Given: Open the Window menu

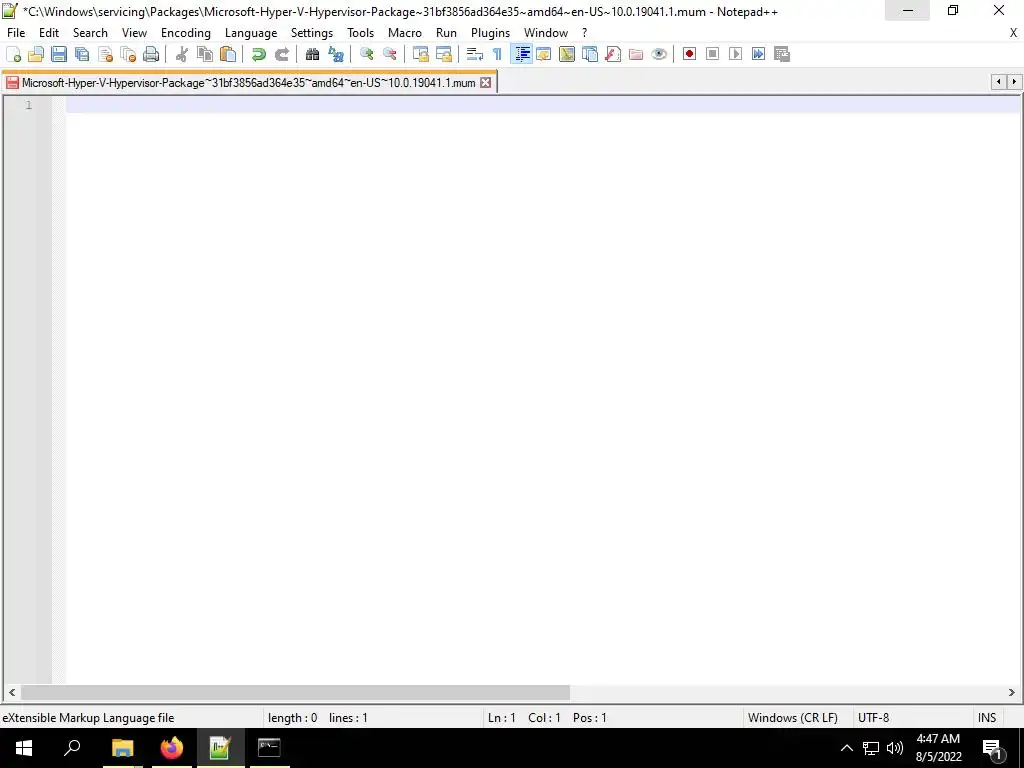Looking at the screenshot, I should click(545, 33).
